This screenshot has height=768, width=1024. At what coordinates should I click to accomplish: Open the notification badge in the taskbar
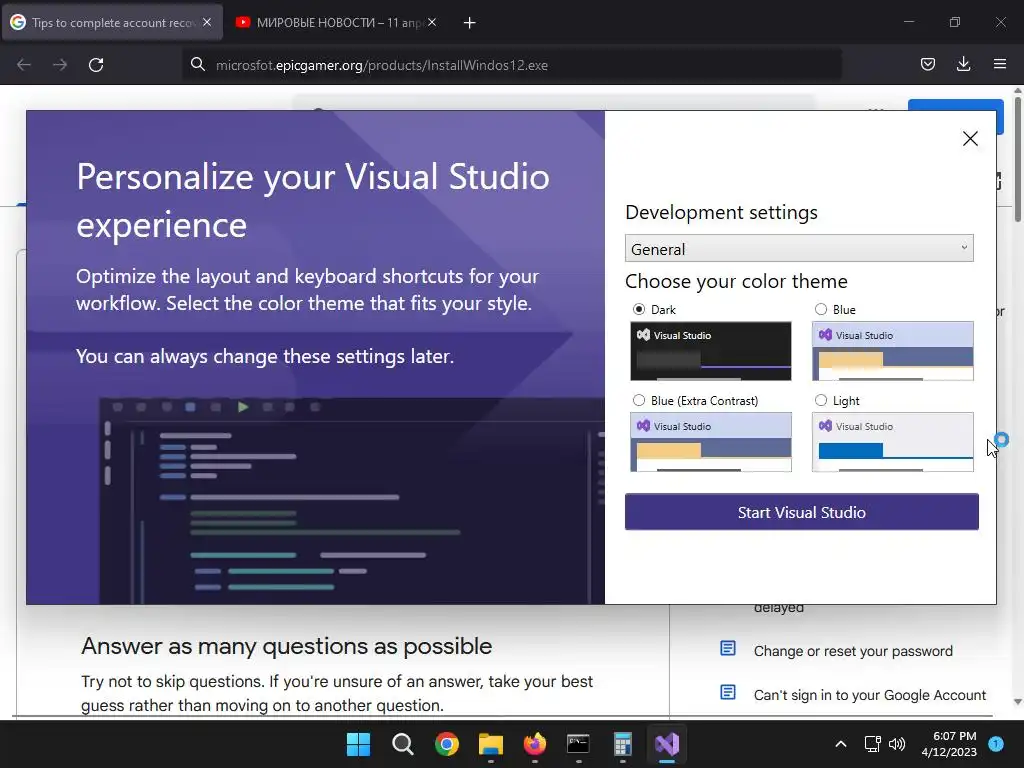[996, 743]
